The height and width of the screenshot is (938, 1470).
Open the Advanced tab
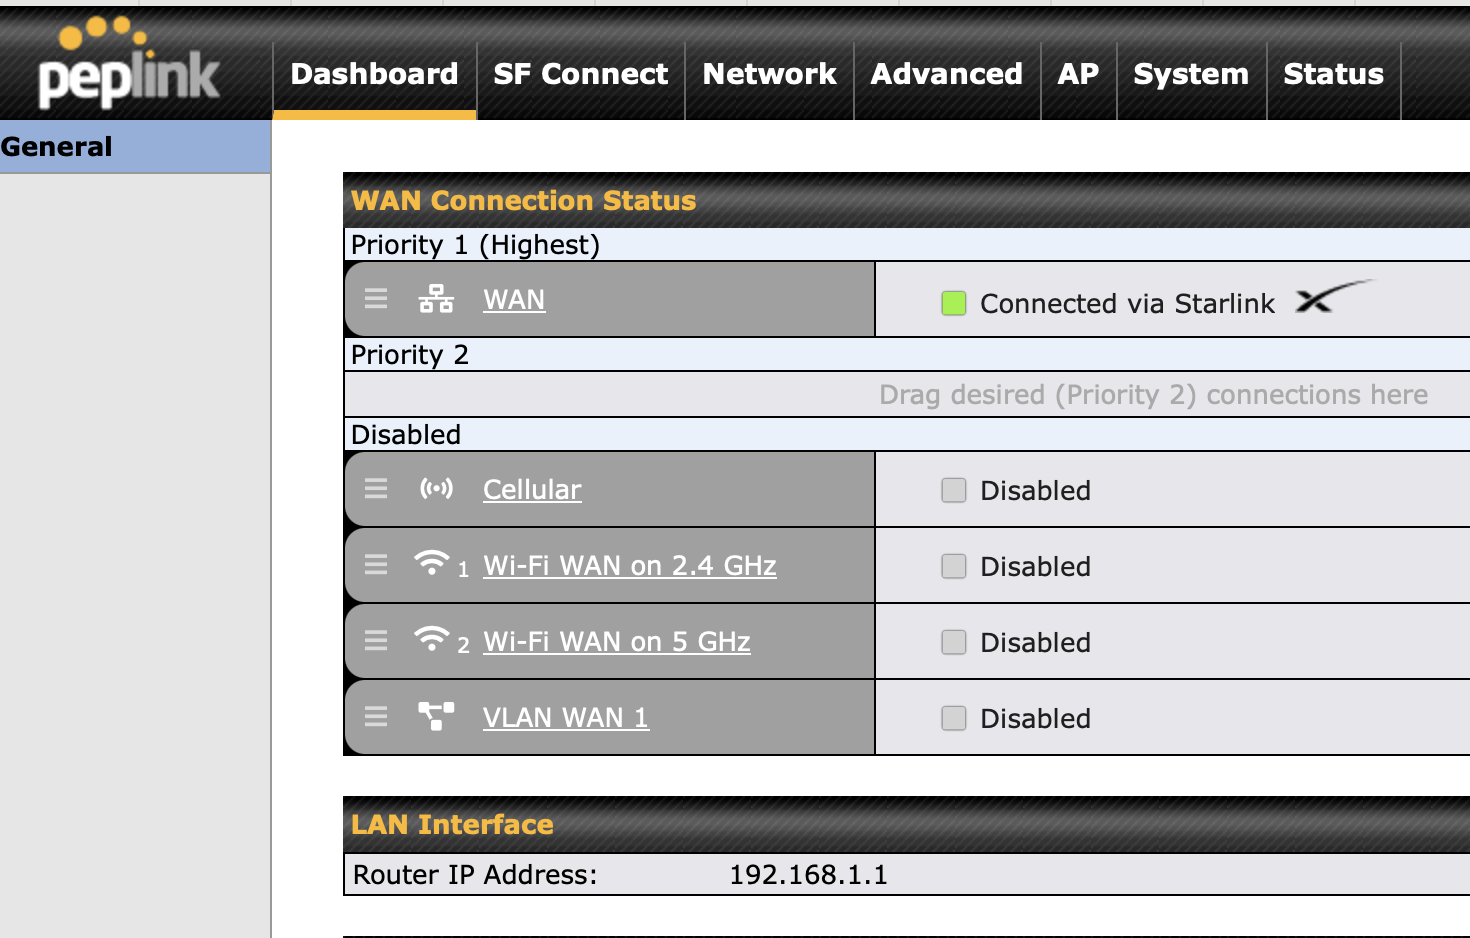click(x=946, y=74)
